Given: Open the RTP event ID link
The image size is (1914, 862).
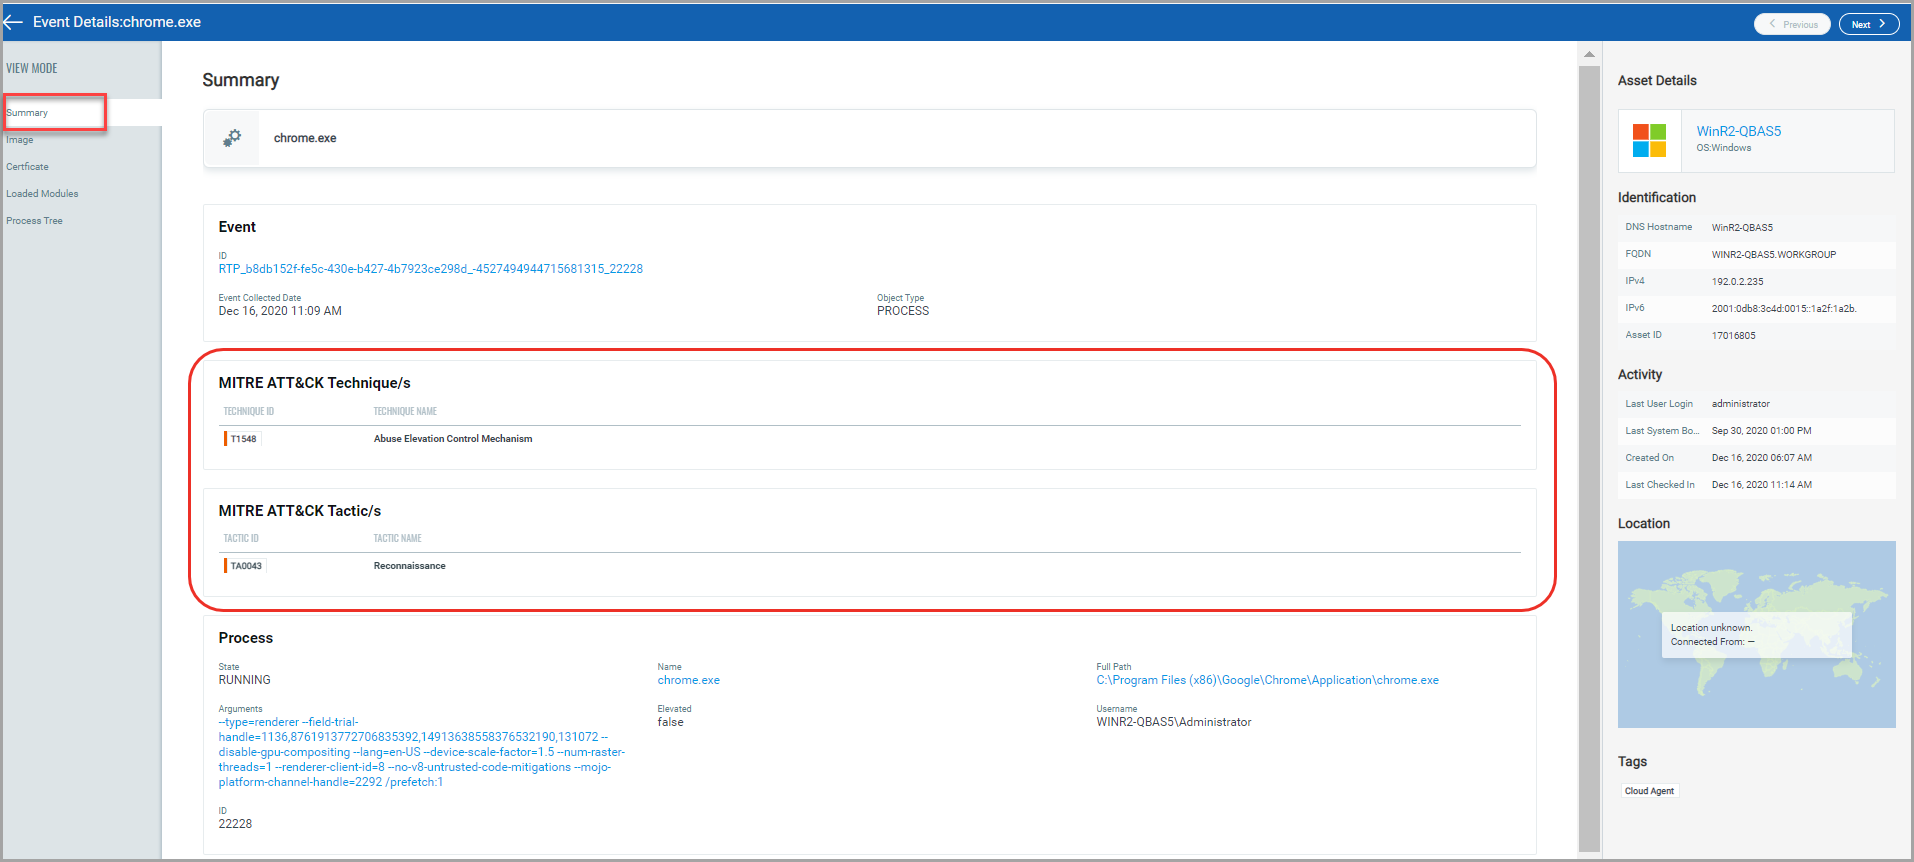Looking at the screenshot, I should coord(431,269).
